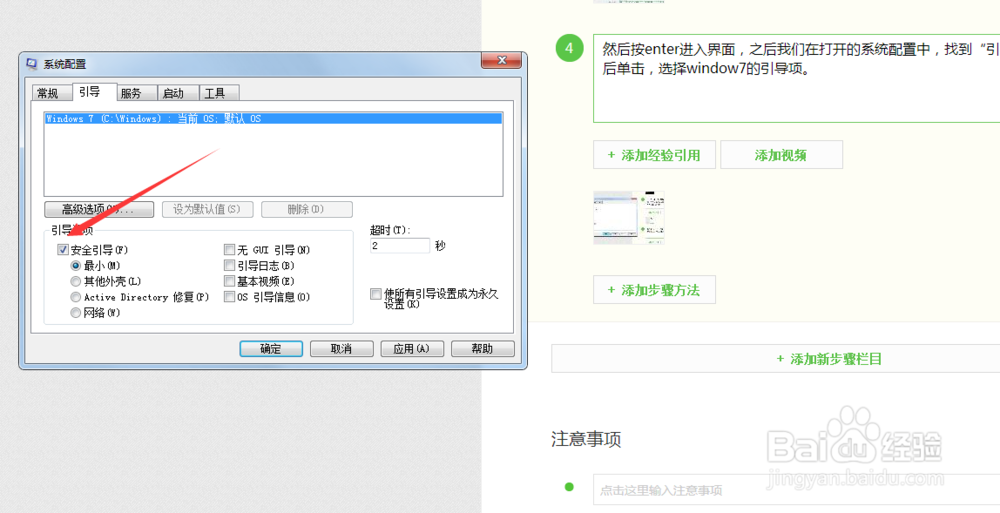Select the 网络 radio button
The image size is (1000, 513).
click(76, 313)
